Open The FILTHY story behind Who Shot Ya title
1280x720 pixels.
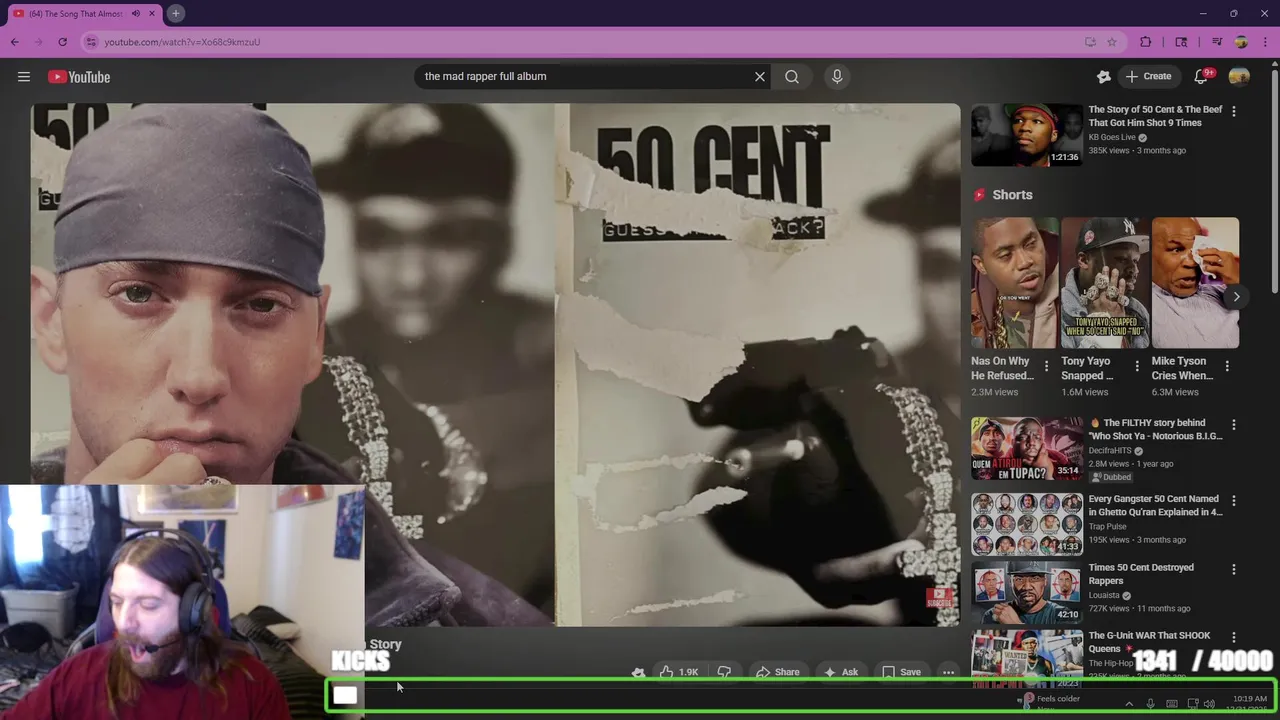click(x=1154, y=429)
